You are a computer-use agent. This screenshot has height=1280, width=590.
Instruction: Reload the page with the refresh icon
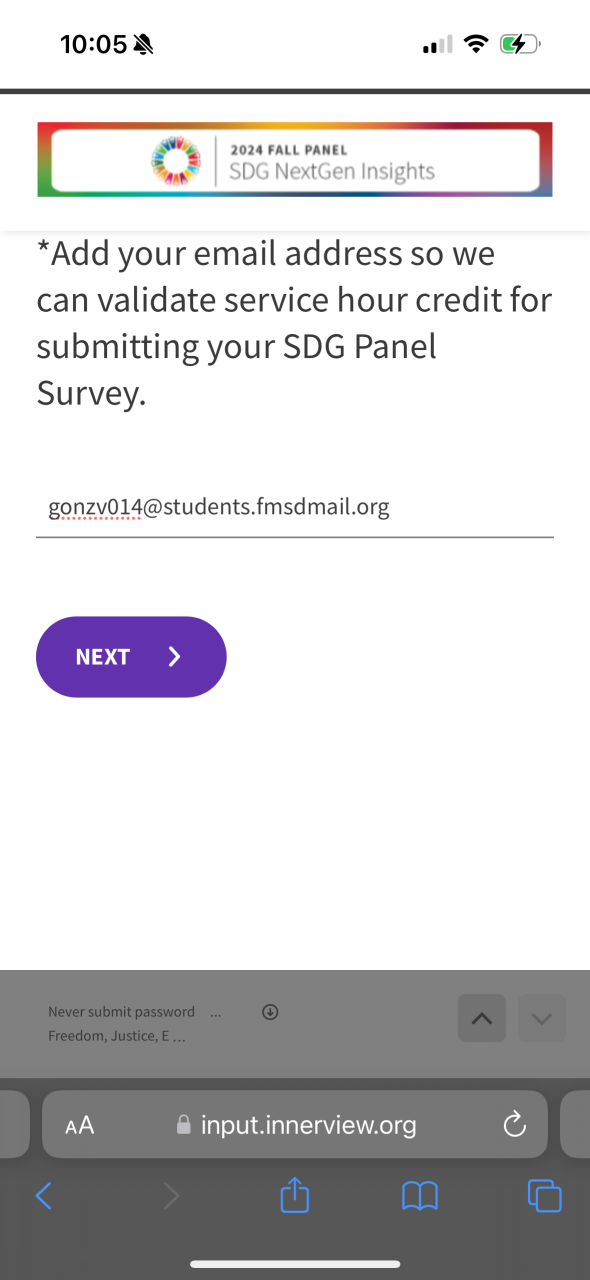click(514, 1125)
